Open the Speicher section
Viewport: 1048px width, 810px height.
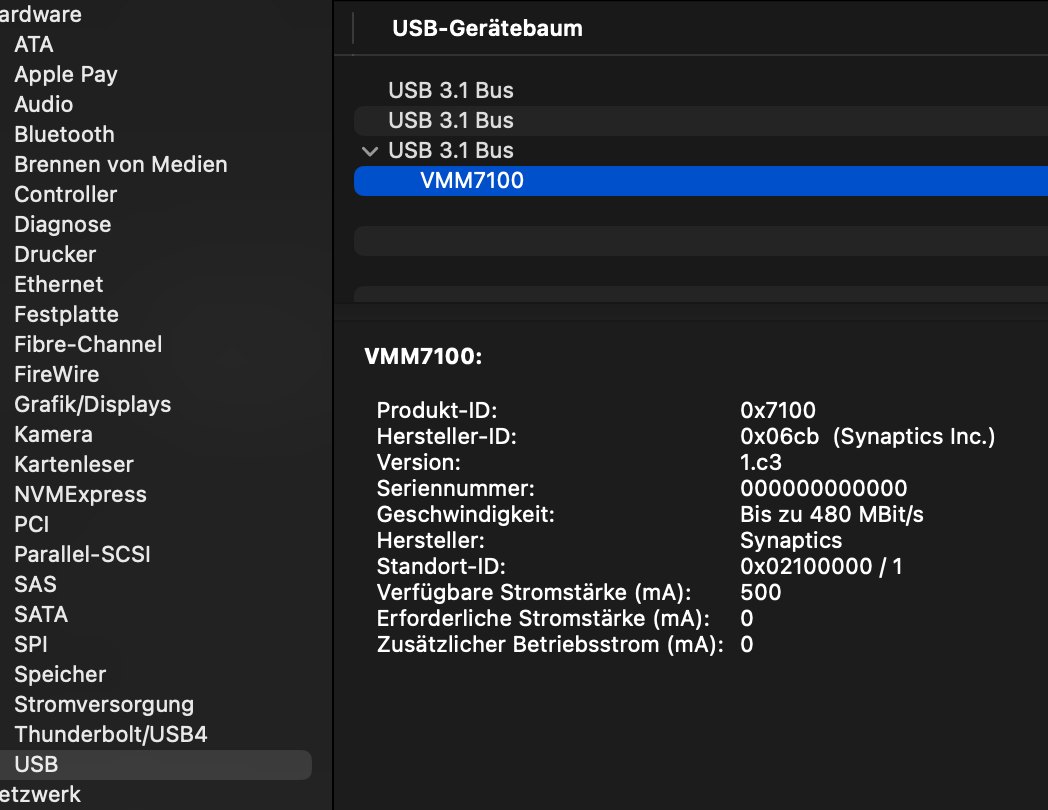click(60, 674)
